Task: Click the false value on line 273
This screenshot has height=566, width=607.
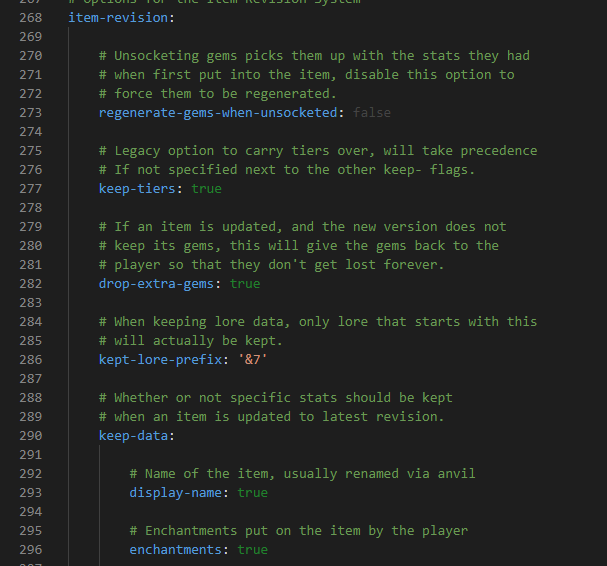Action: click(x=371, y=113)
